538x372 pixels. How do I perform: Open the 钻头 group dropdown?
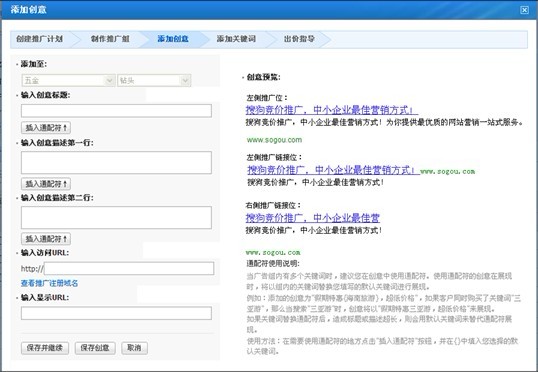[x=154, y=81]
